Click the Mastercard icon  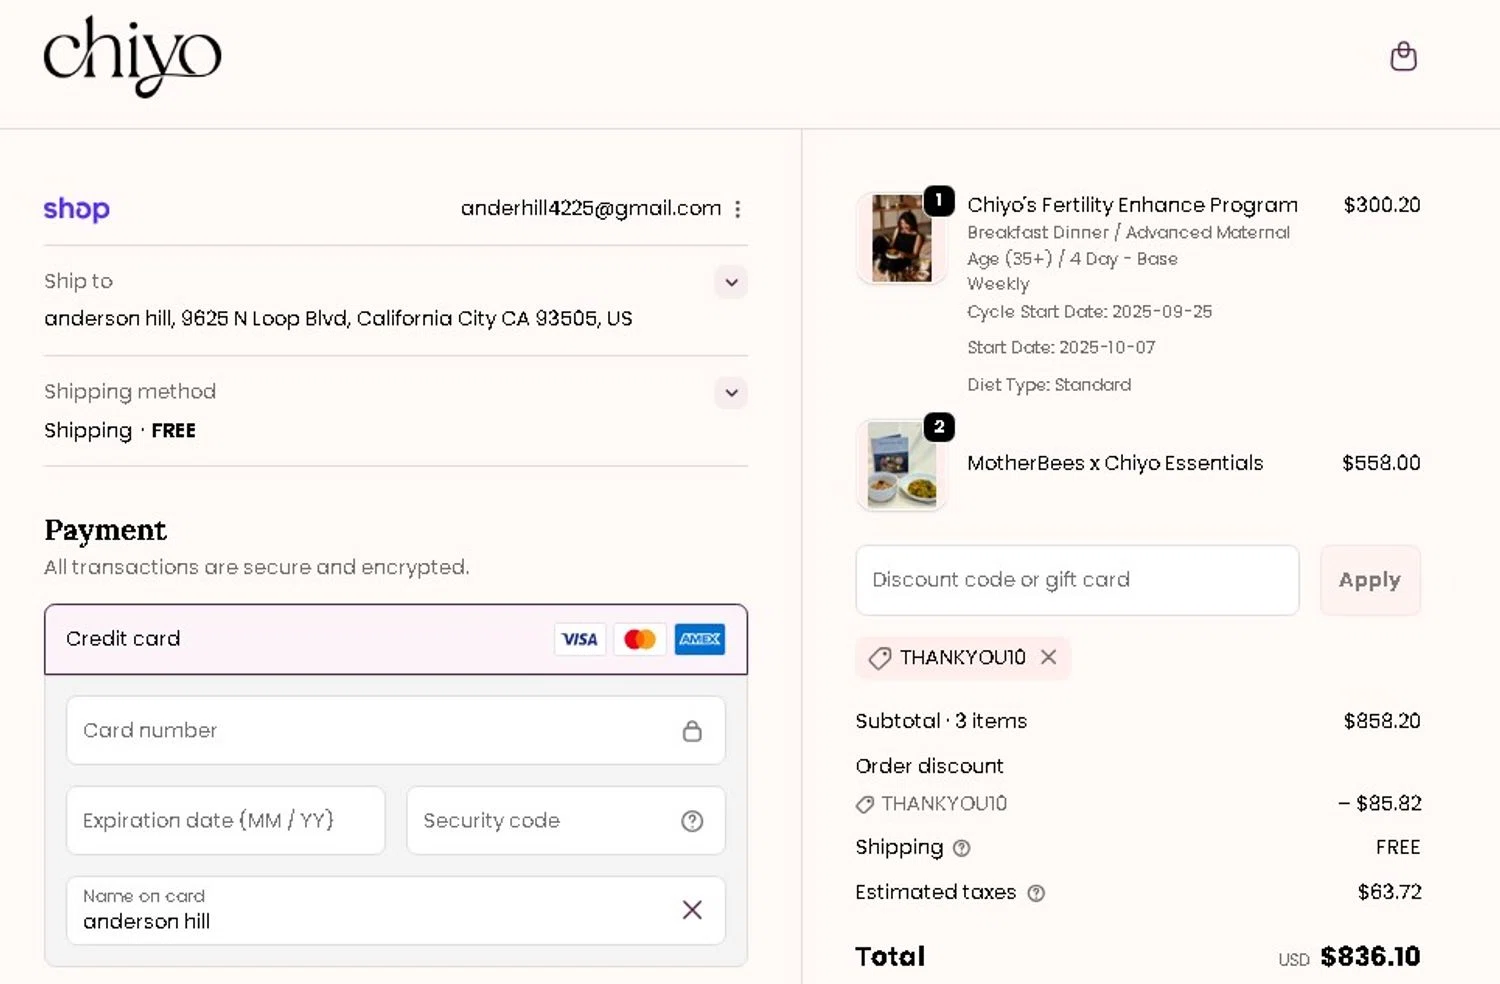[639, 639]
